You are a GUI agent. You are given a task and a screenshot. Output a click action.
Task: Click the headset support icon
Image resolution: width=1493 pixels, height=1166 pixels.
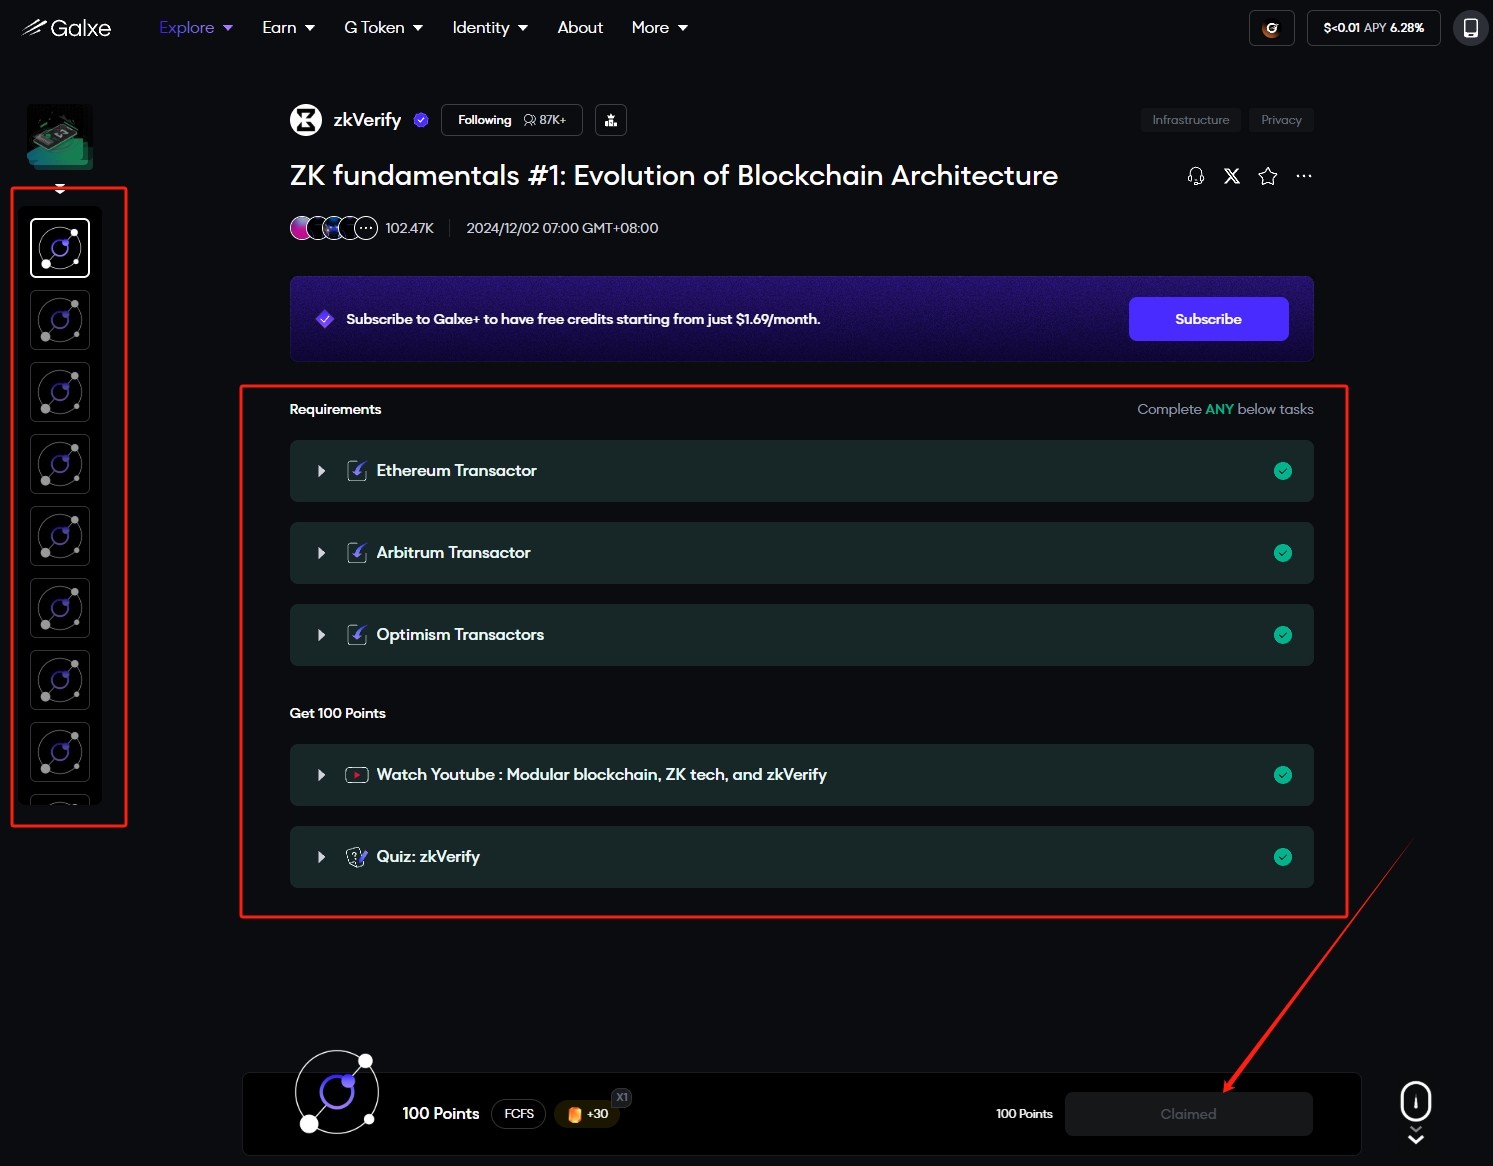(x=1195, y=176)
